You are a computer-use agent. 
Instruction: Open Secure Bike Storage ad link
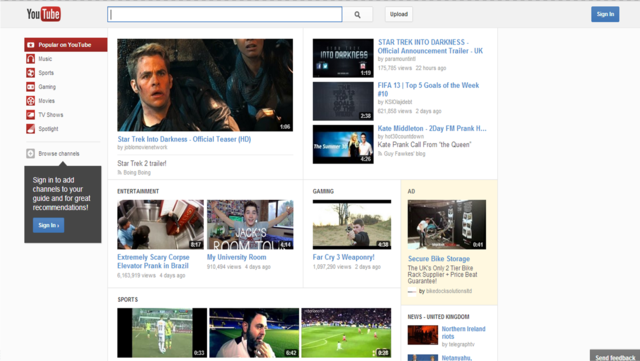point(439,259)
